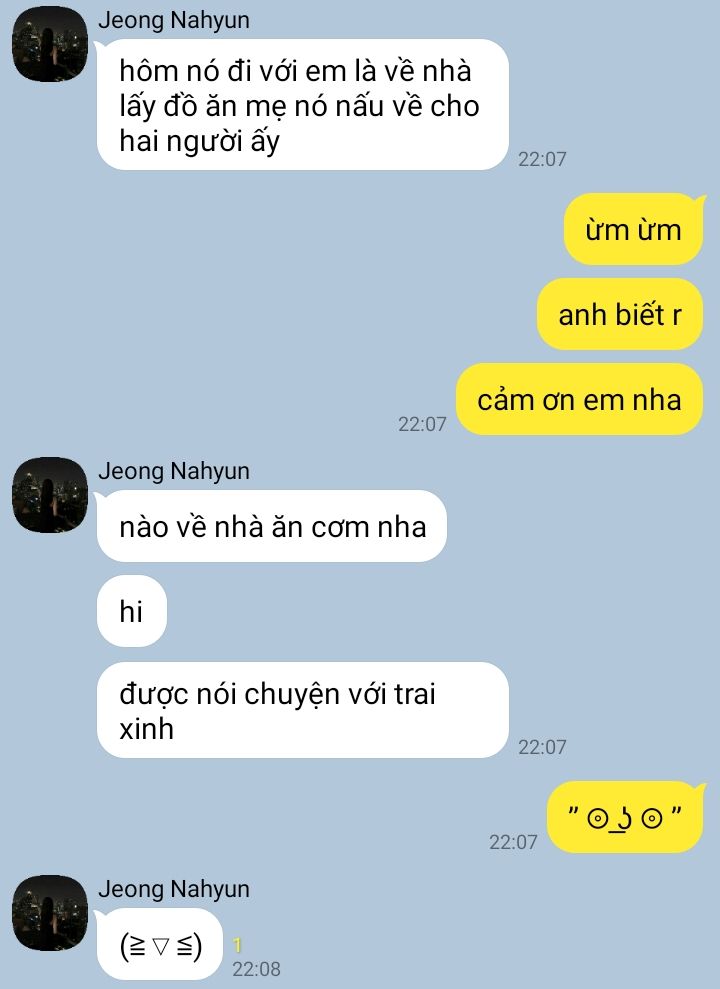Tap Jeong Nahyun's avatar beside 'nào về nhà'
720x989 pixels.
coord(50,495)
